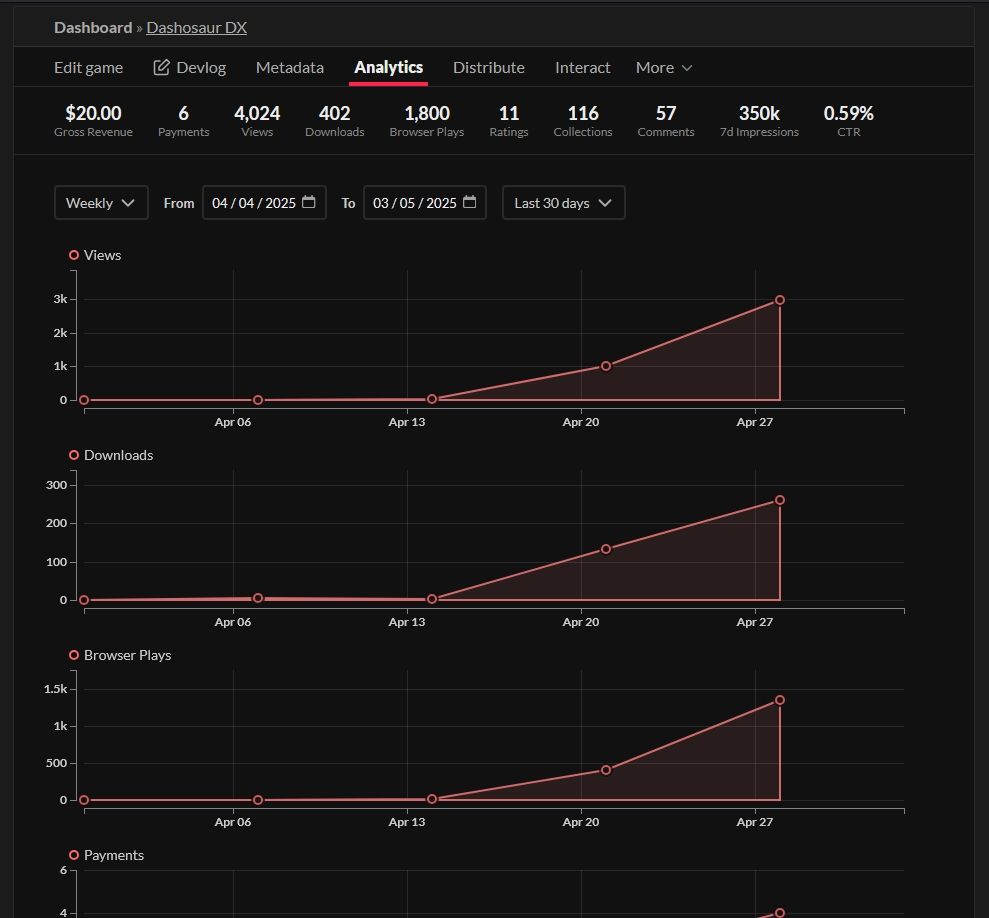Click the 116 Collections stat
989x918 pixels.
click(583, 121)
